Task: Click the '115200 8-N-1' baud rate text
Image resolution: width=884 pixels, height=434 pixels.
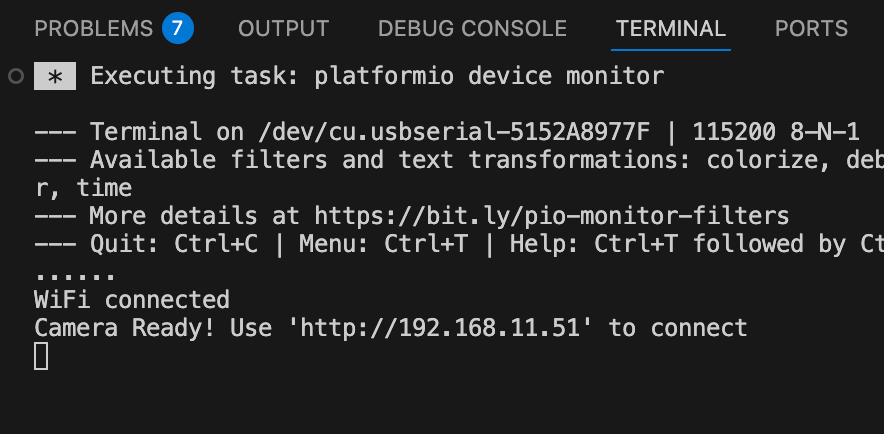Action: (x=776, y=132)
